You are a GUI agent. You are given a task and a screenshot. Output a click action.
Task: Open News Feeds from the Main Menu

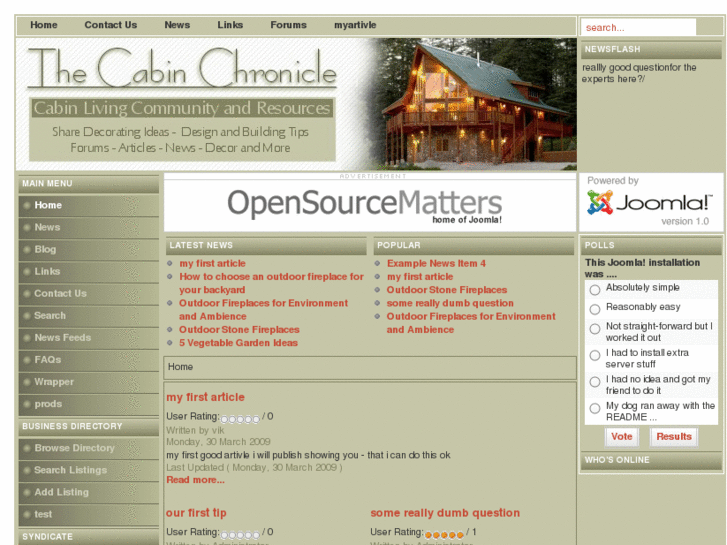(x=89, y=338)
